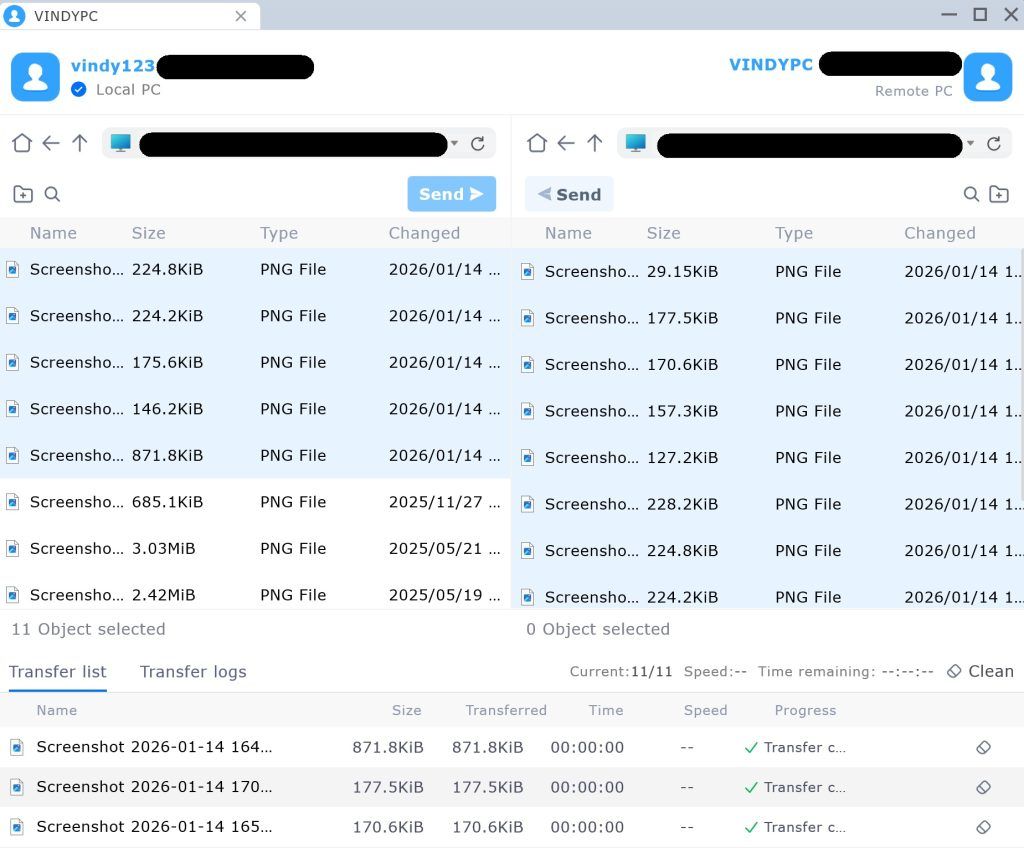Sort remote files by Name column
Image resolution: width=1024 pixels, height=848 pixels.
coord(568,233)
